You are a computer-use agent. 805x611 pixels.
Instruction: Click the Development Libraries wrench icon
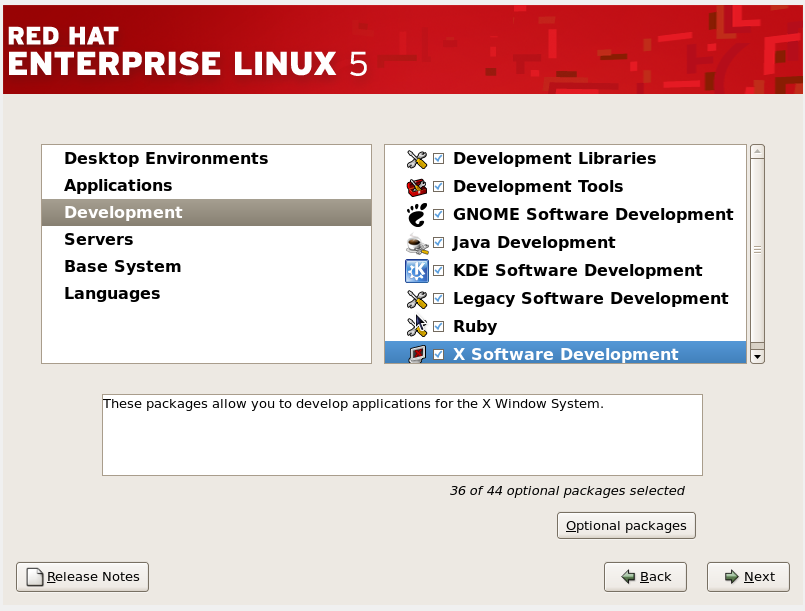click(x=416, y=159)
